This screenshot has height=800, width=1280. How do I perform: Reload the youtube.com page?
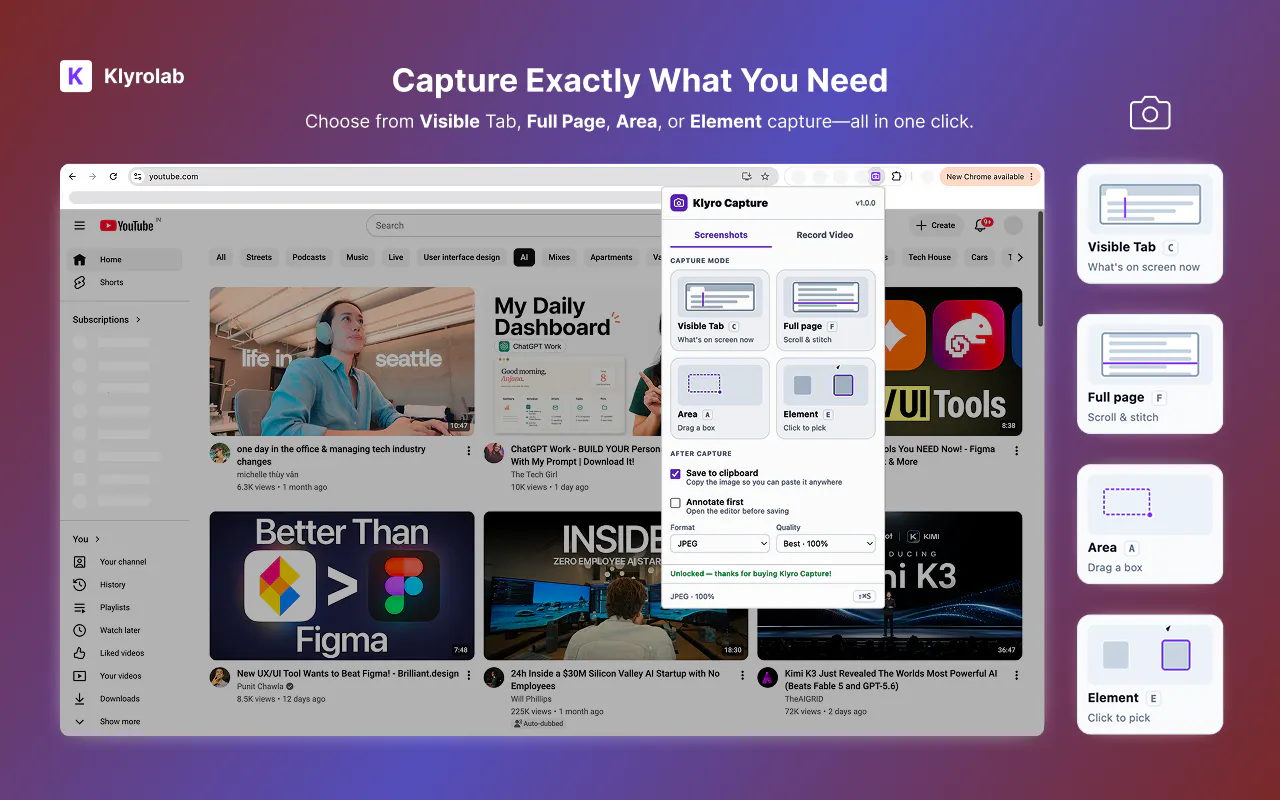tap(114, 176)
